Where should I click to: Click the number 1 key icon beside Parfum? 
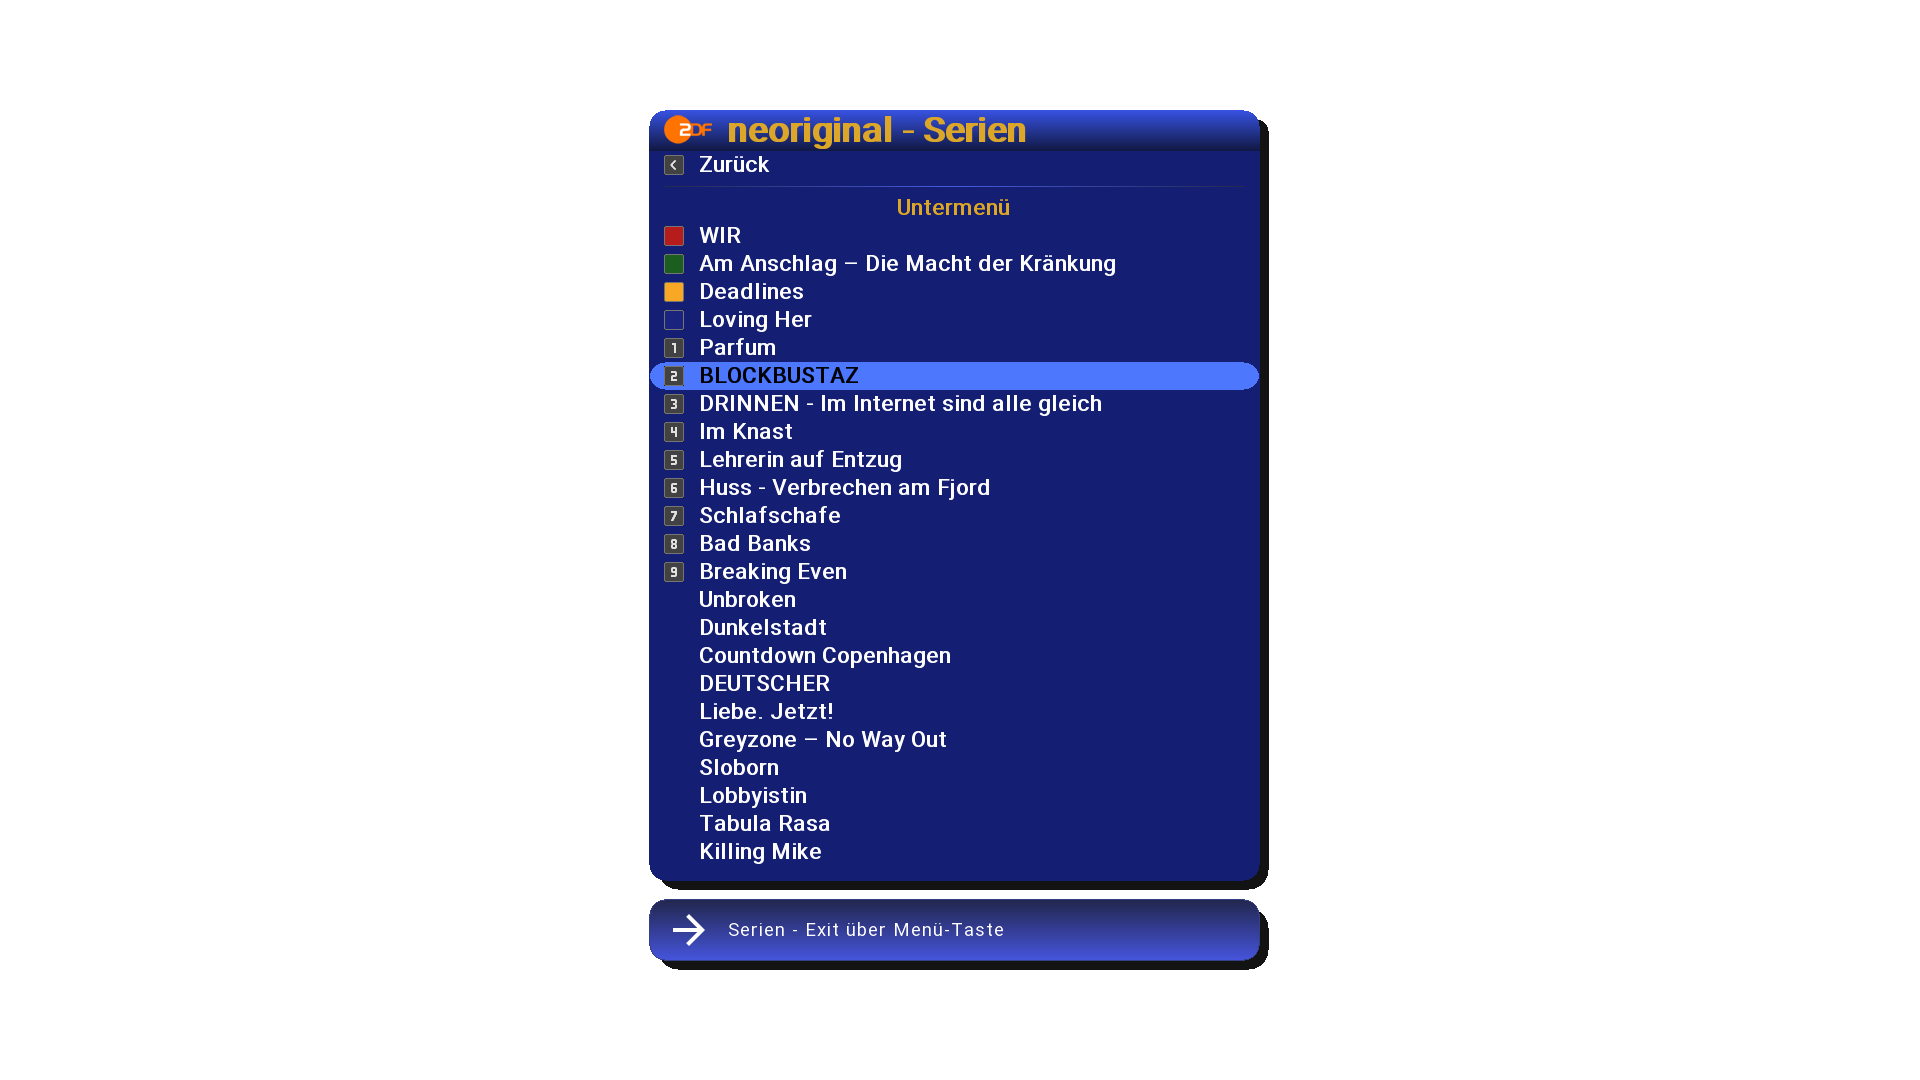pos(674,348)
